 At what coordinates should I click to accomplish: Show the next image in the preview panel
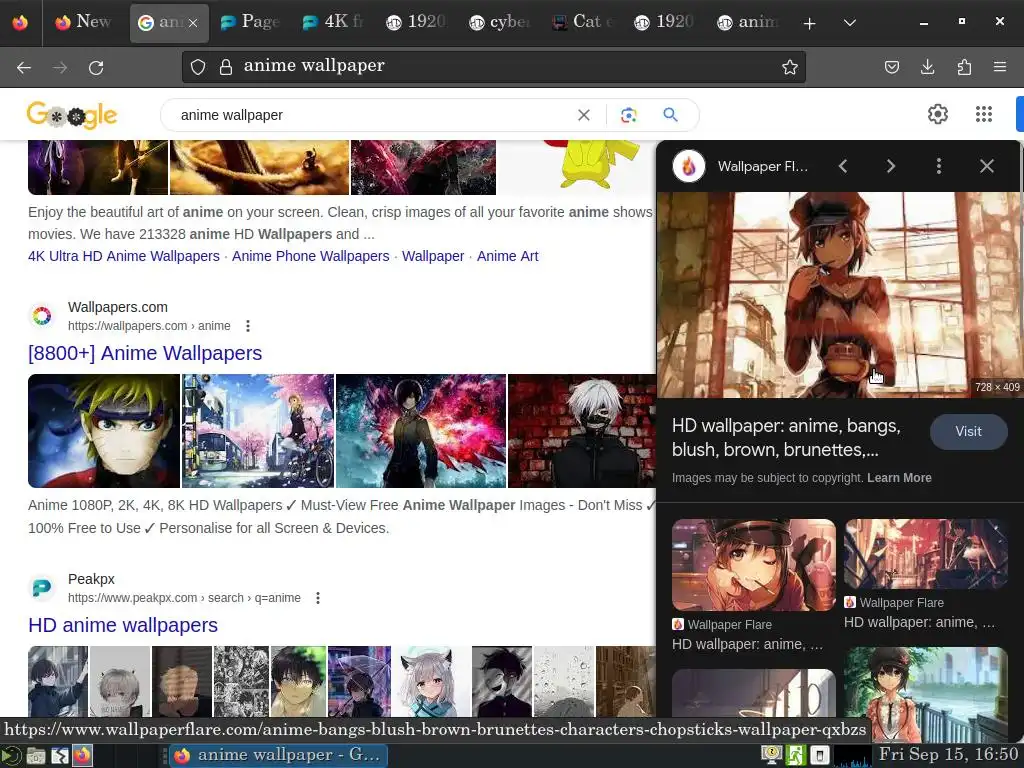[890, 166]
